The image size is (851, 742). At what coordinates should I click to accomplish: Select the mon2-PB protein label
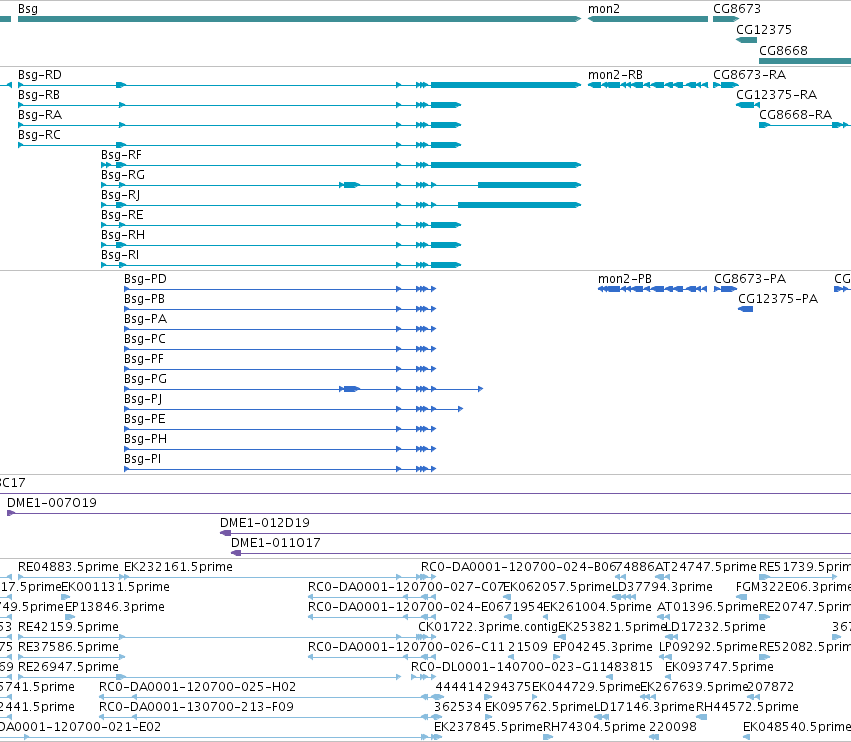click(x=625, y=279)
